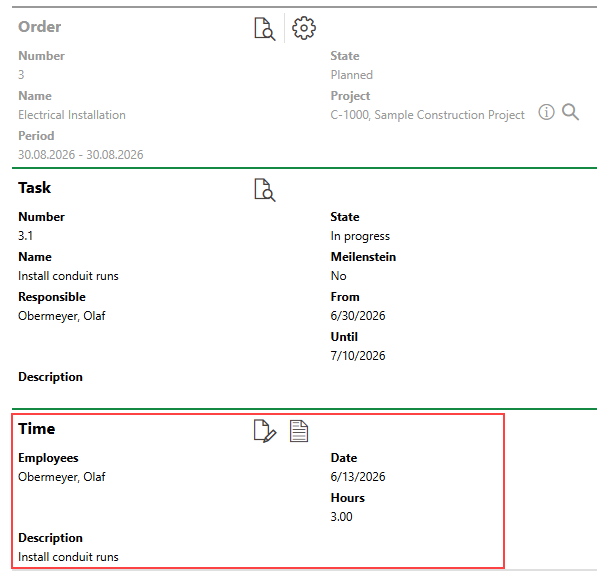The width and height of the screenshot is (597, 577).
Task: Open task details document-search icon
Action: click(265, 190)
